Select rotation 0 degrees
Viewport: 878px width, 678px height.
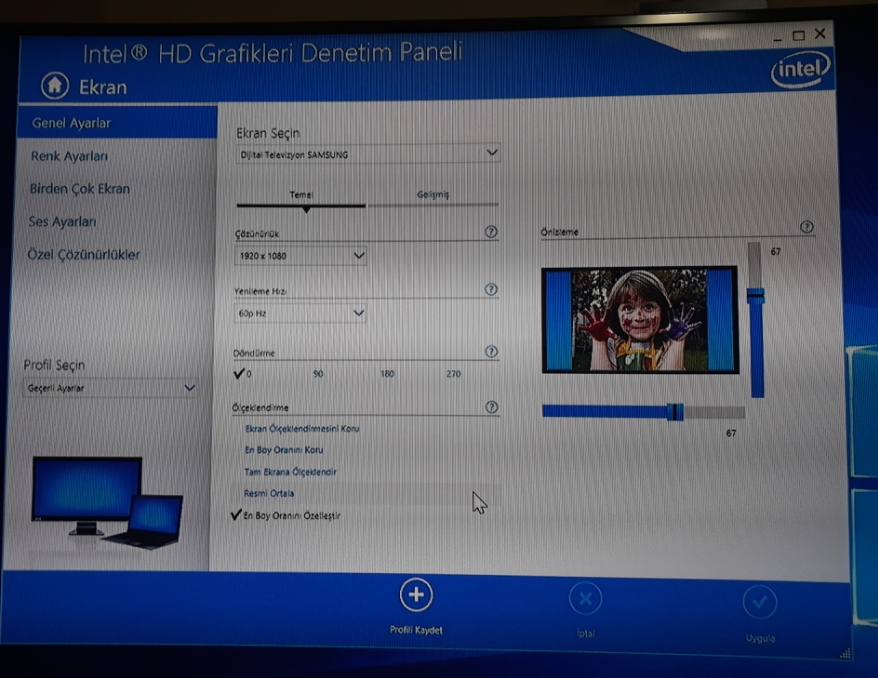point(243,373)
